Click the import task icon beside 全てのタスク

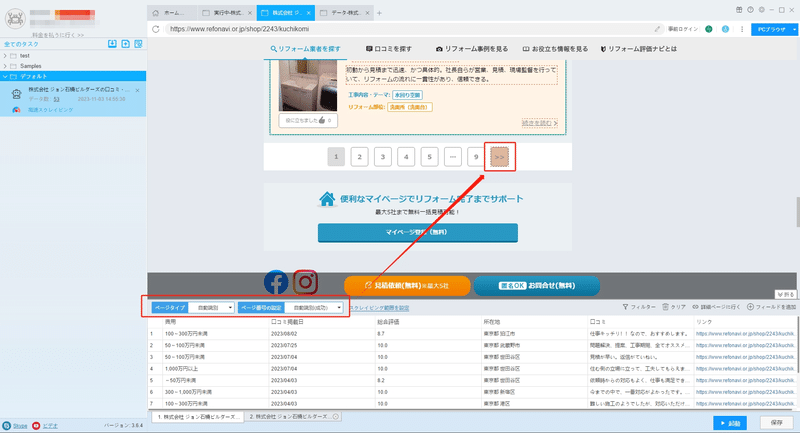(112, 44)
